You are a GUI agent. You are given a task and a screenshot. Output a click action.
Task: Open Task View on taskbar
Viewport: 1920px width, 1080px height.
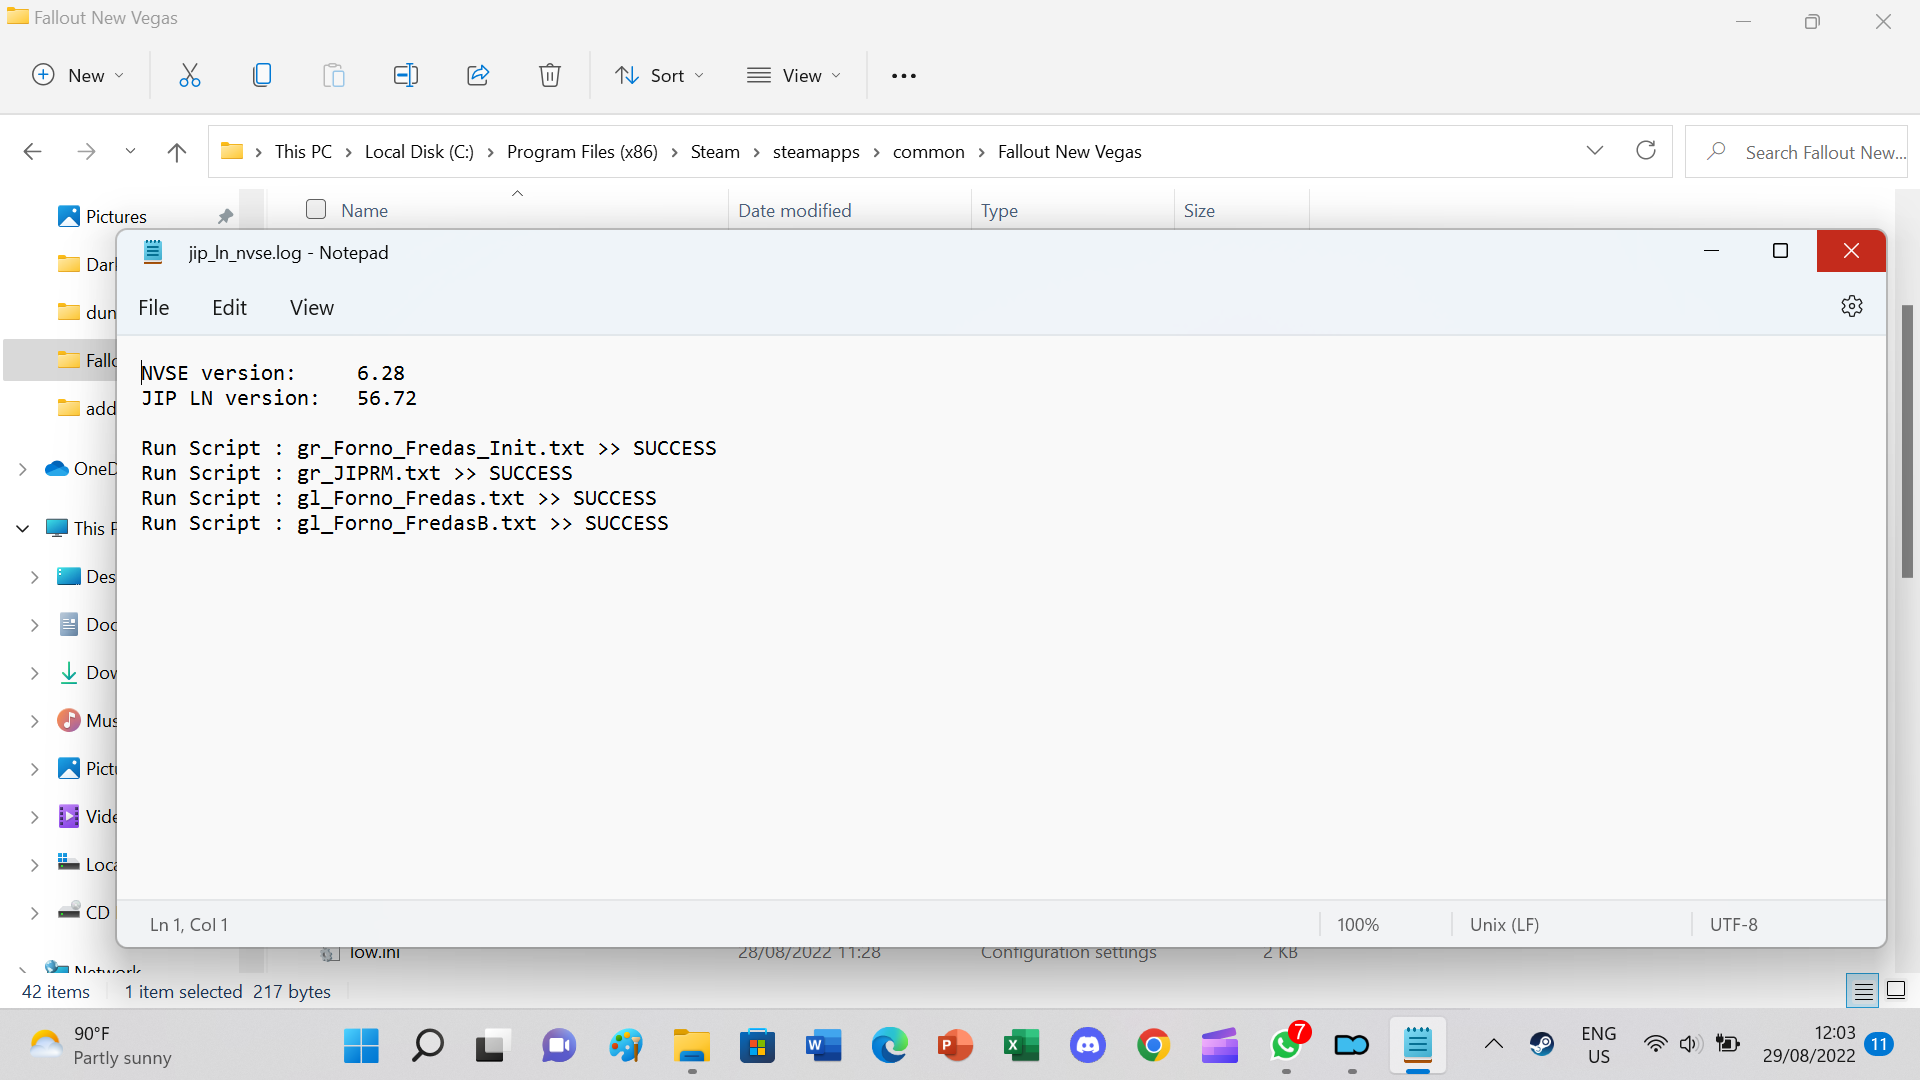tap(493, 1046)
